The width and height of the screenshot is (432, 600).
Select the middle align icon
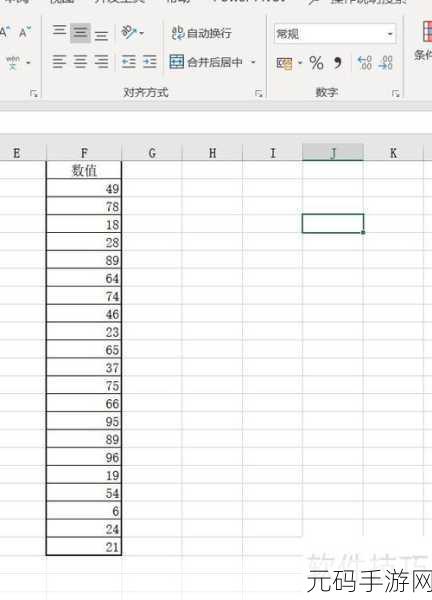(x=80, y=33)
